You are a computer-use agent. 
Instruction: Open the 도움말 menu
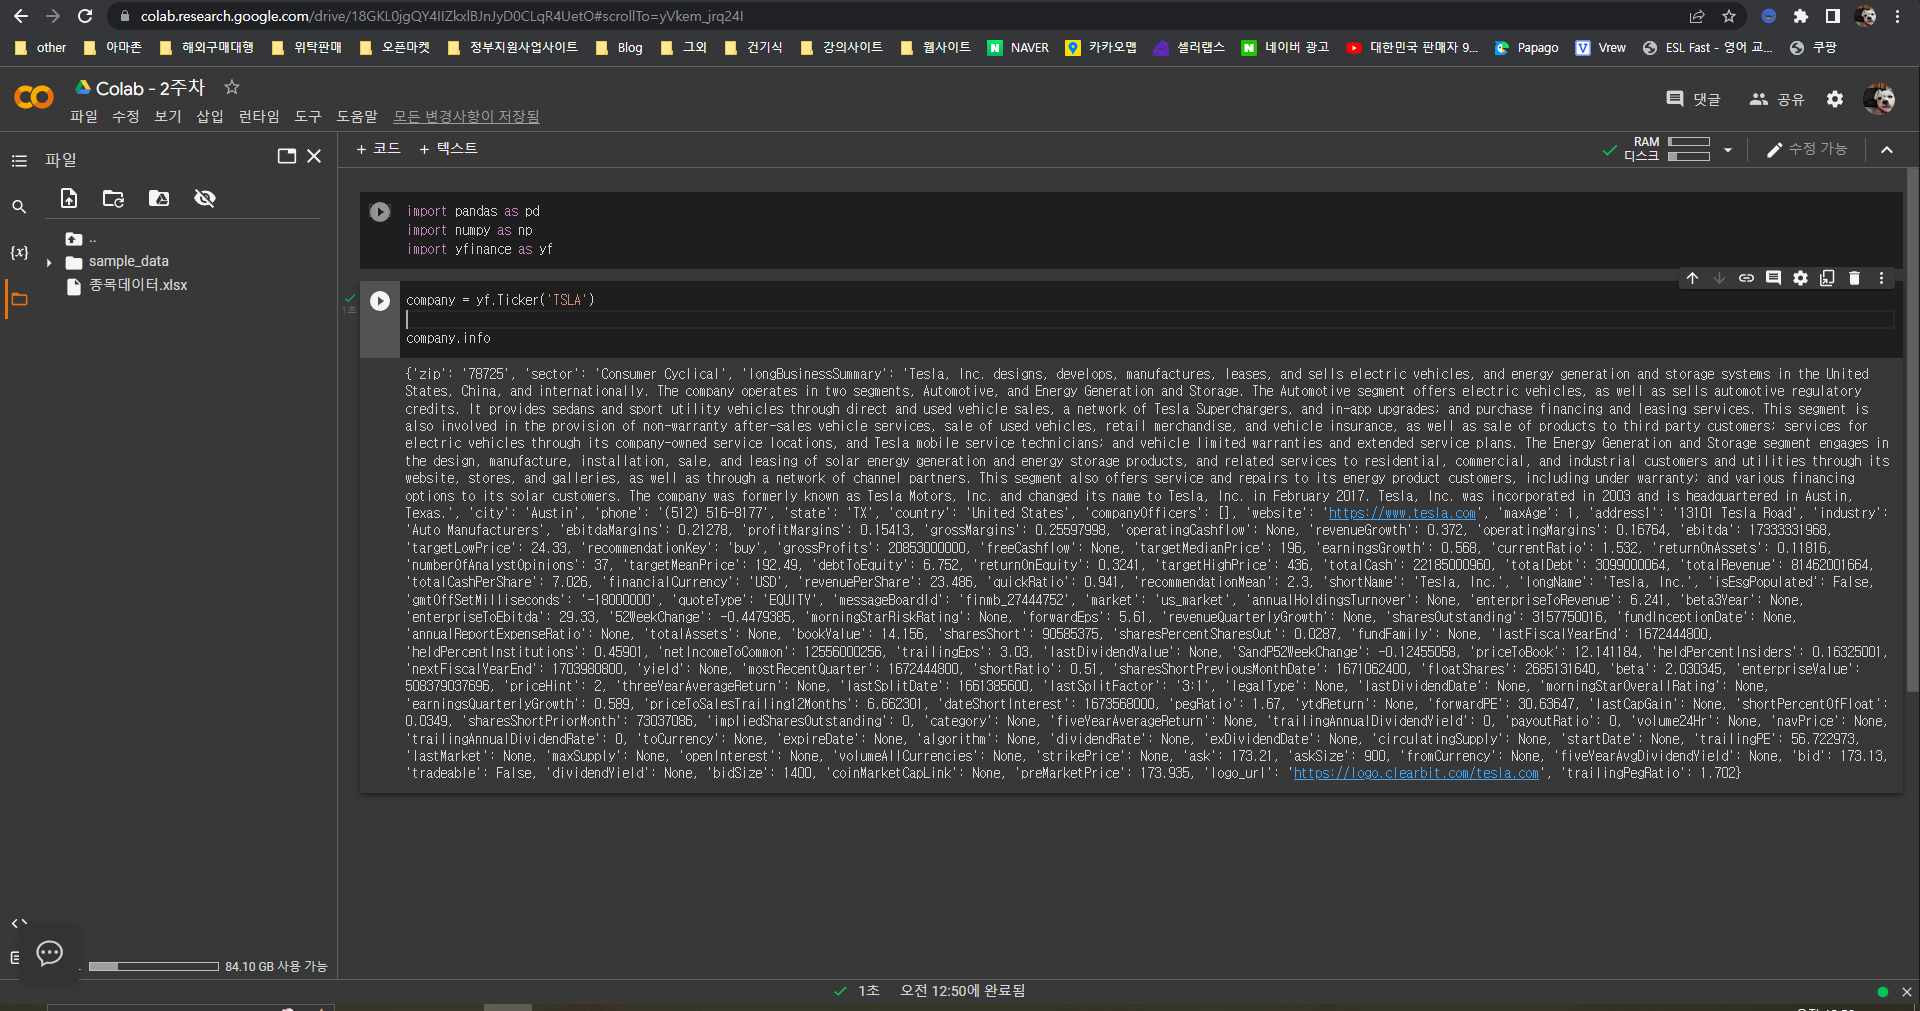[x=357, y=117]
